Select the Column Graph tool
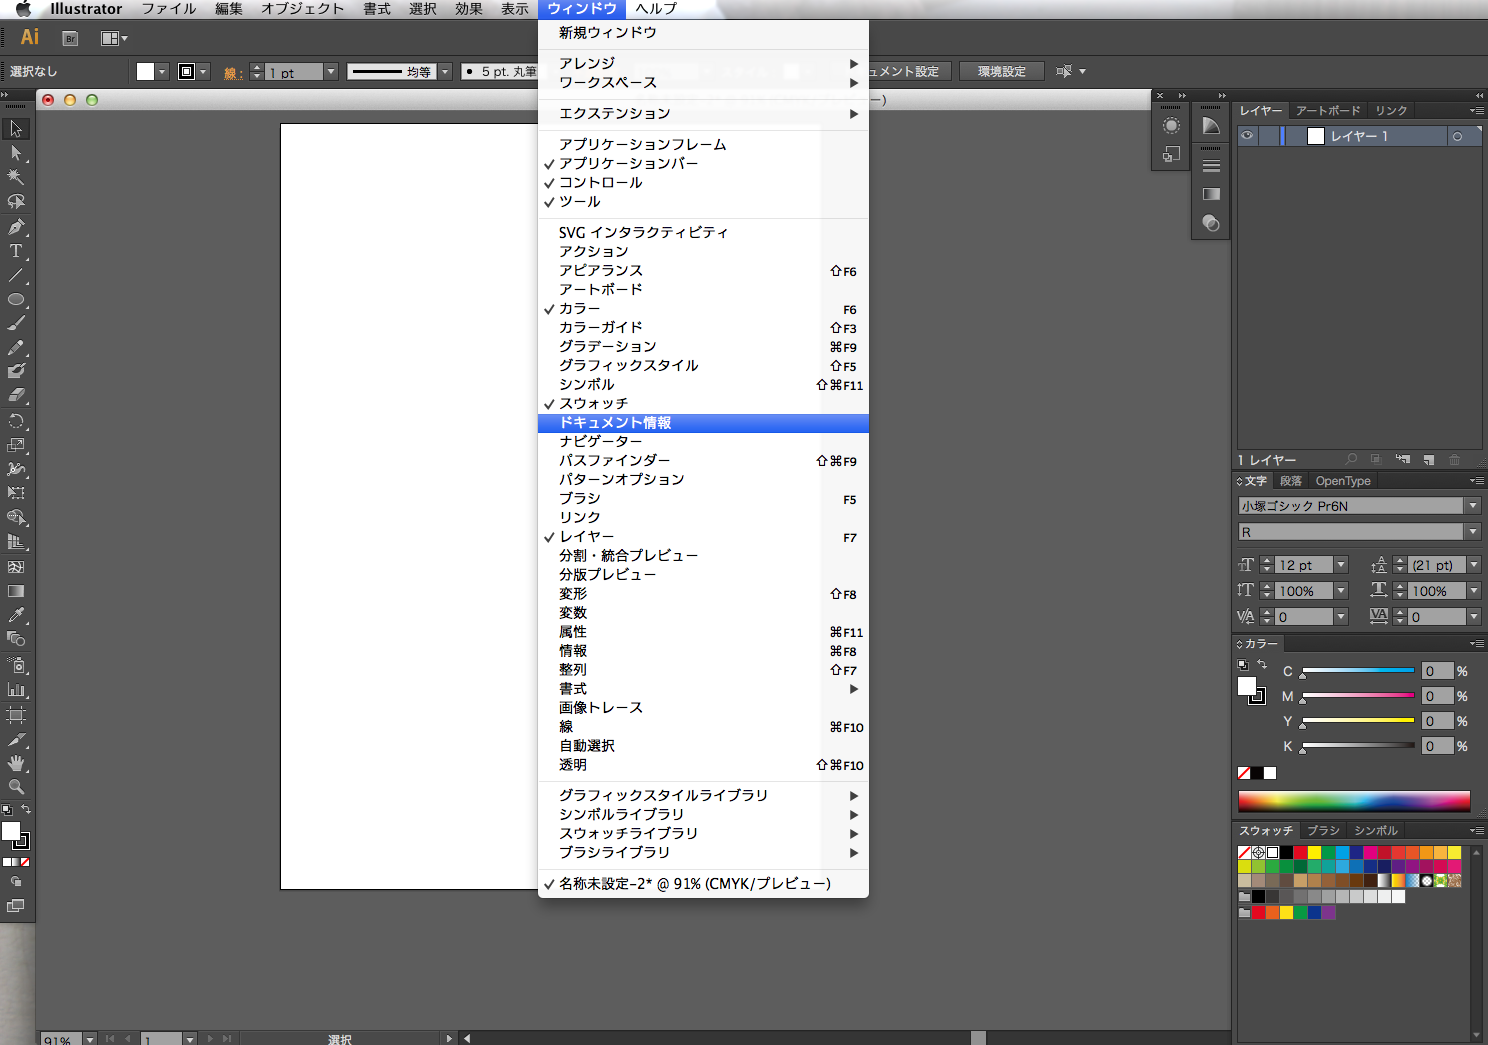1488x1045 pixels. click(16, 689)
